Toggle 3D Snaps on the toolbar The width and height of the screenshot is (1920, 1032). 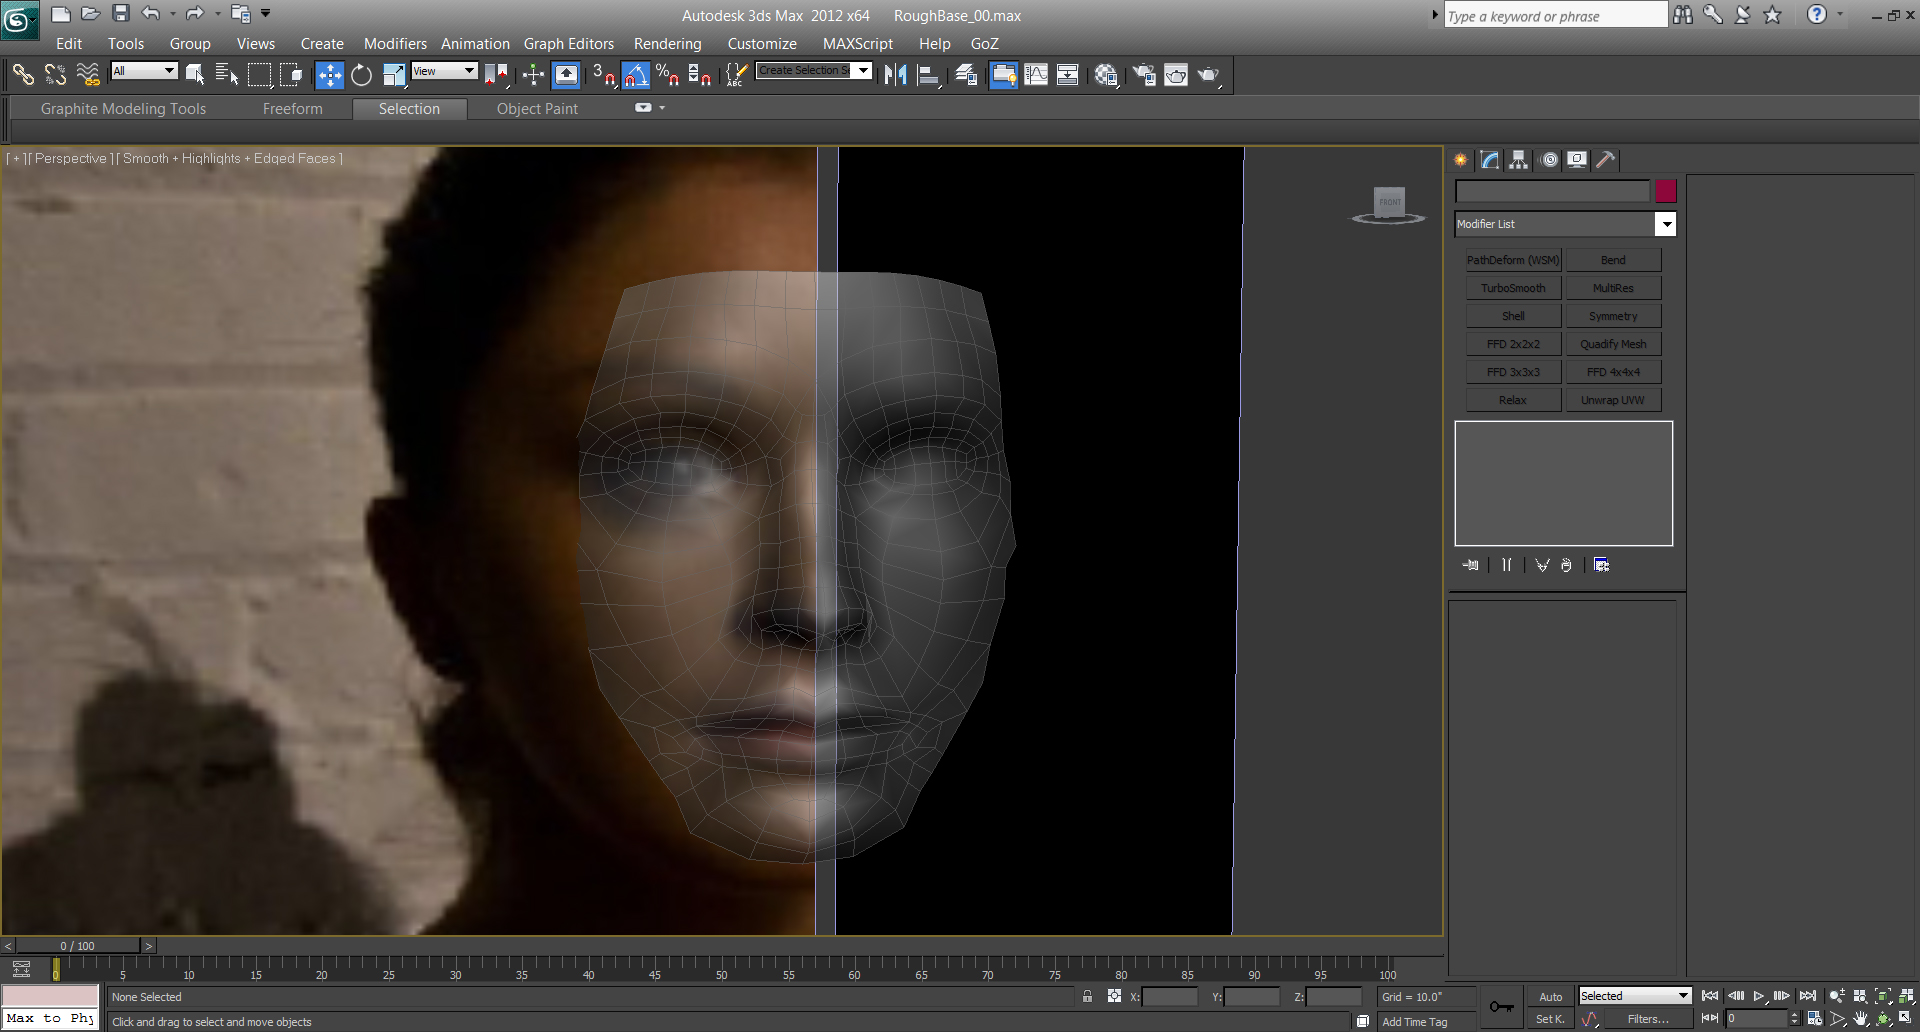coord(603,75)
